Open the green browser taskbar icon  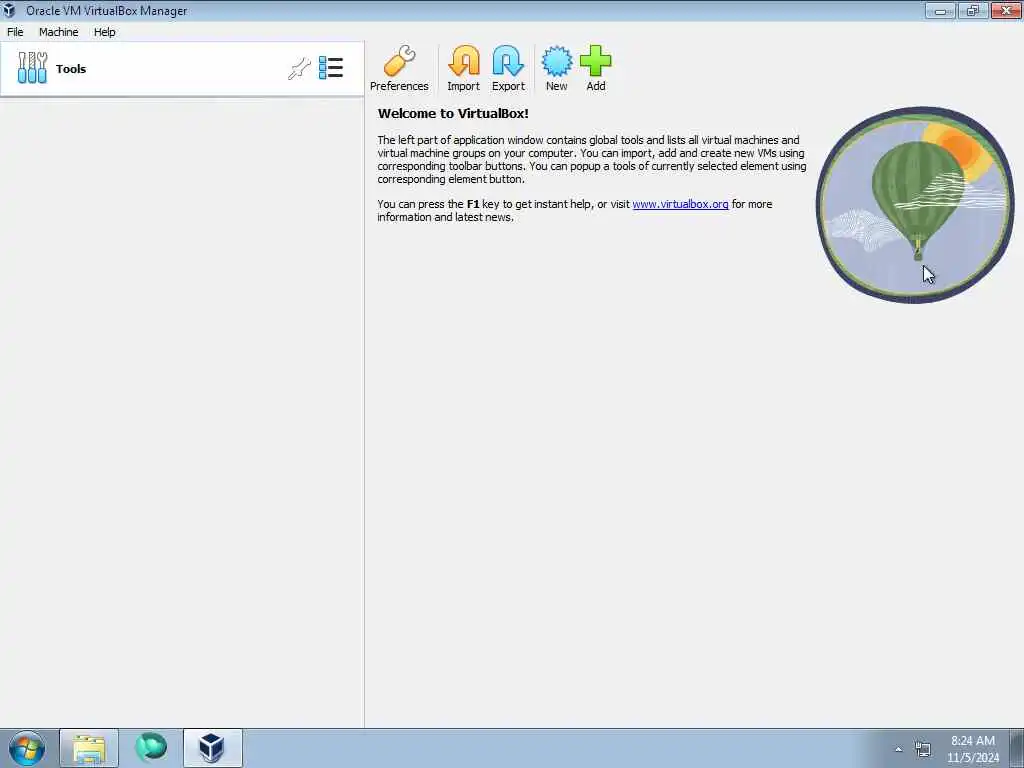[x=151, y=748]
